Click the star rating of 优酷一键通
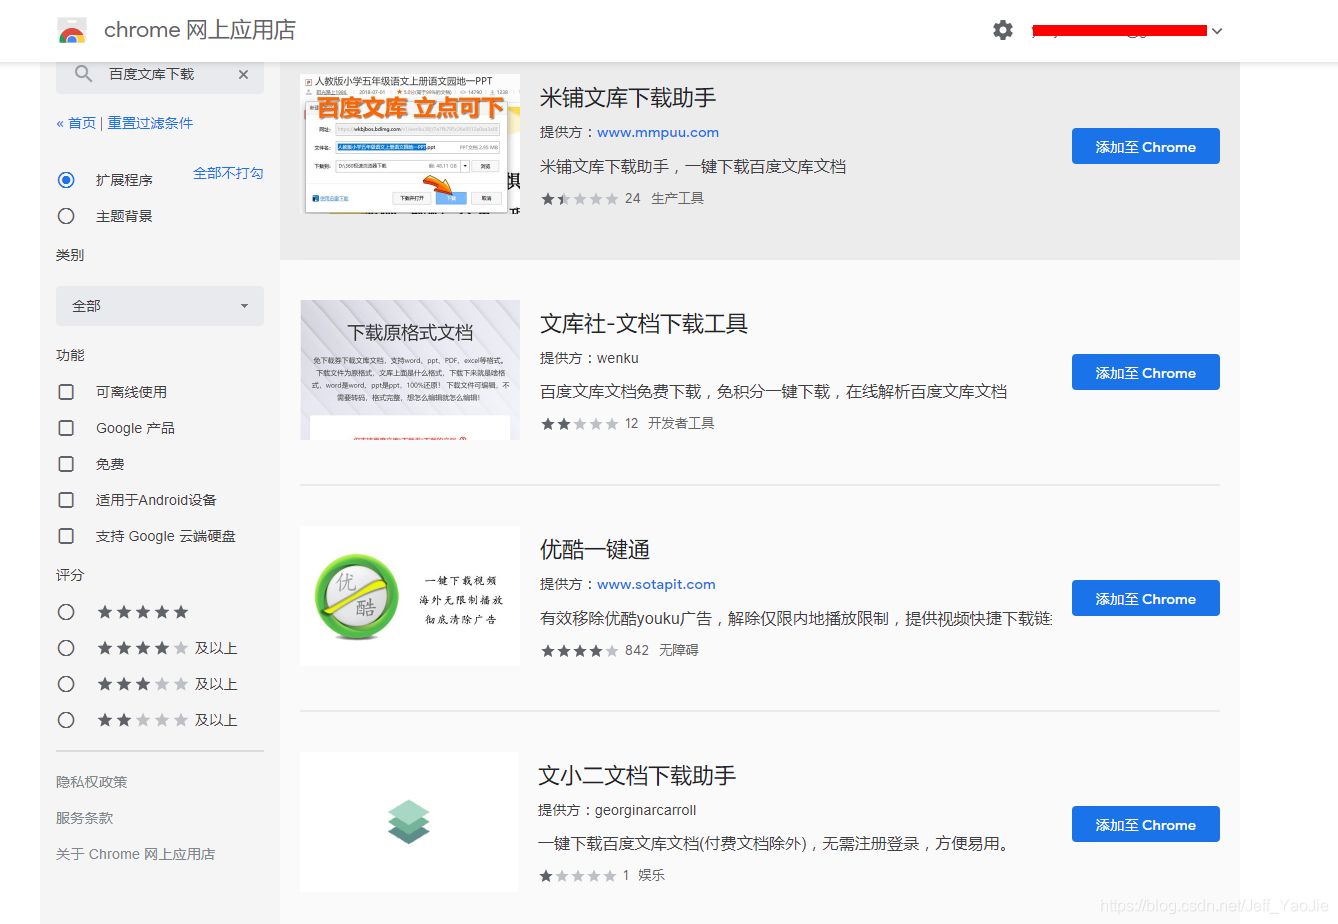The width and height of the screenshot is (1338, 924). (580, 651)
